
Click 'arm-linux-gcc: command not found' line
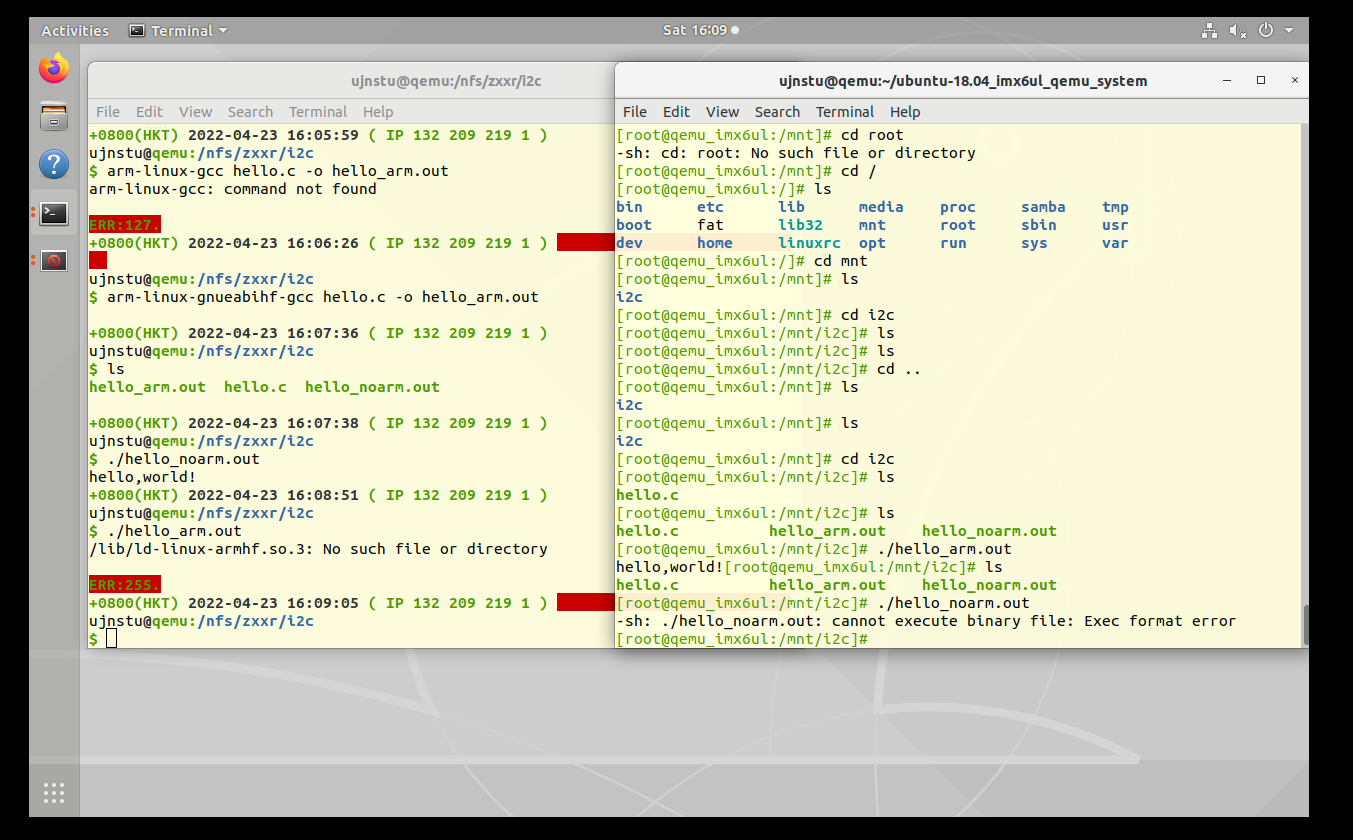(233, 189)
